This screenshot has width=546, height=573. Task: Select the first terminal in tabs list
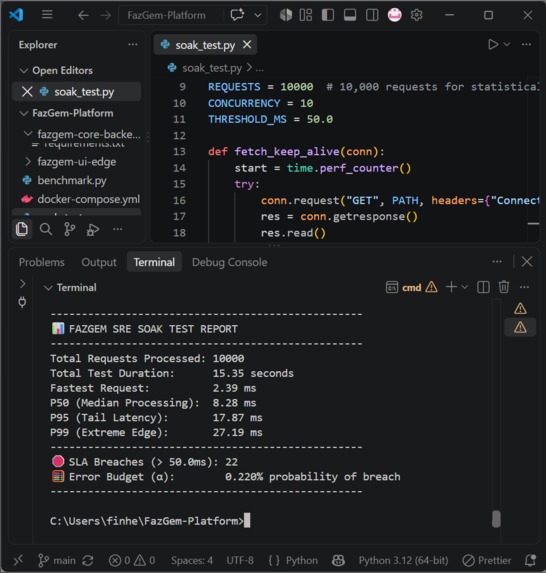tap(520, 308)
